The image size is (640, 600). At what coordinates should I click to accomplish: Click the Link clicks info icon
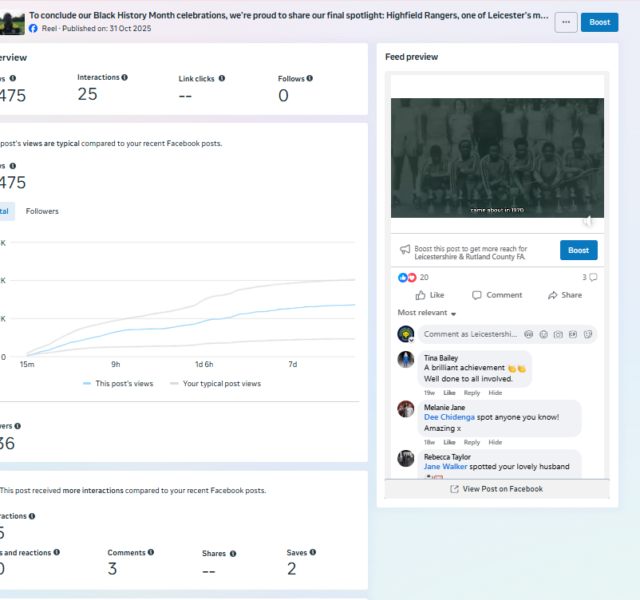coord(222,78)
